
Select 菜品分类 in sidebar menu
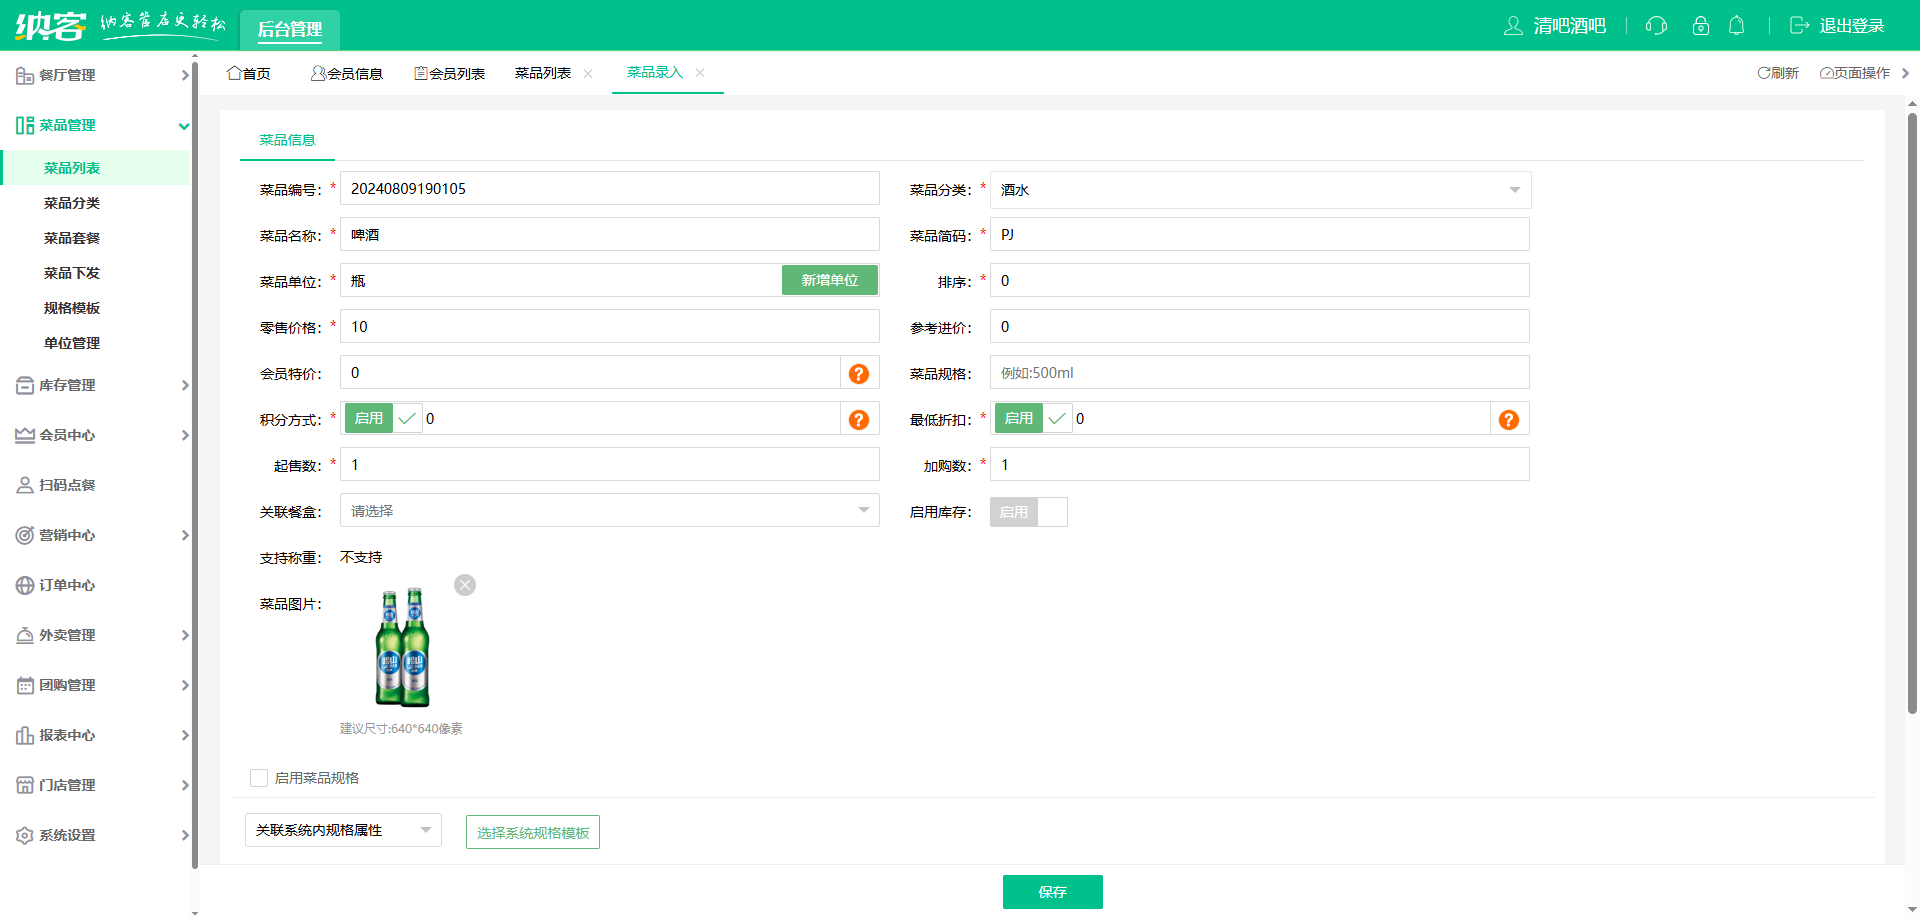72,203
